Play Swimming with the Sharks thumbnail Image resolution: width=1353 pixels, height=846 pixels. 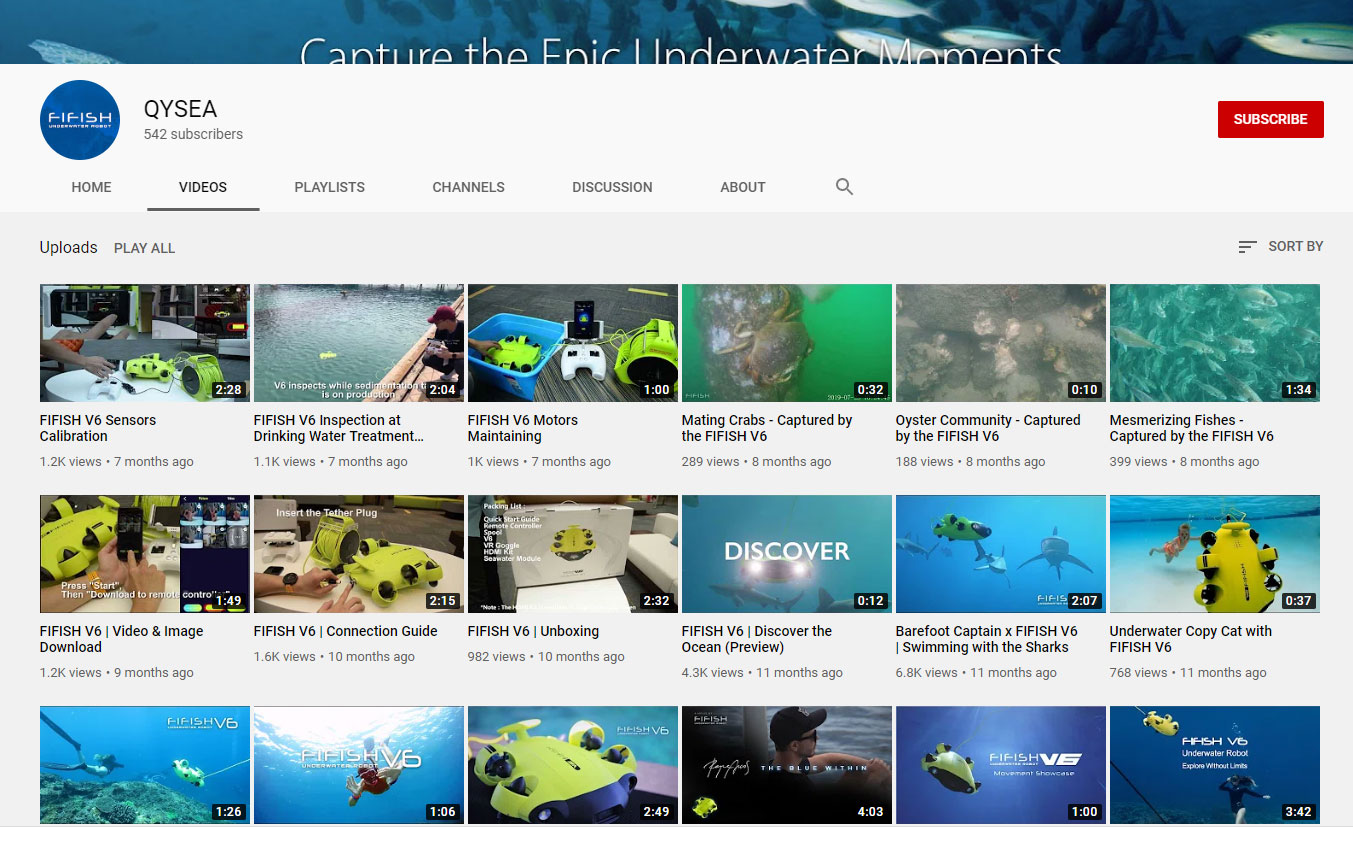pos(1001,554)
